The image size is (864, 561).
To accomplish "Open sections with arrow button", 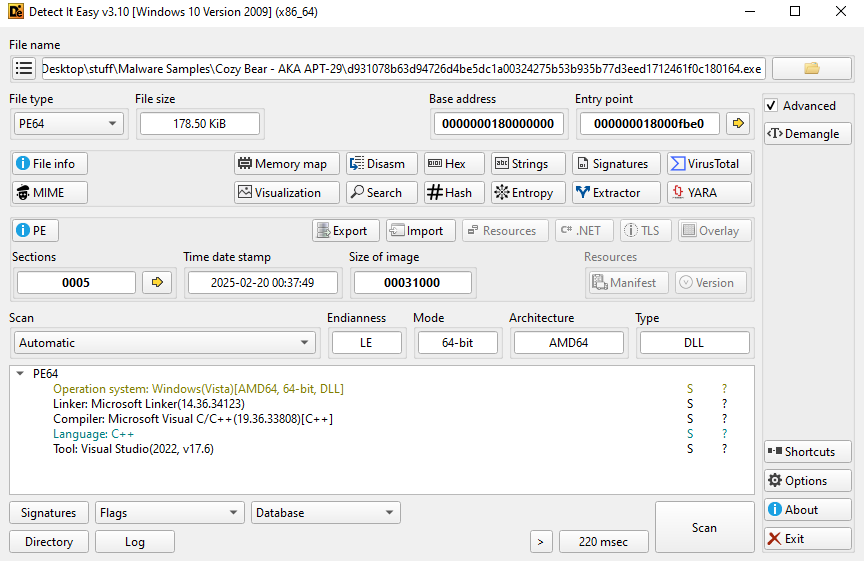I will coord(157,282).
